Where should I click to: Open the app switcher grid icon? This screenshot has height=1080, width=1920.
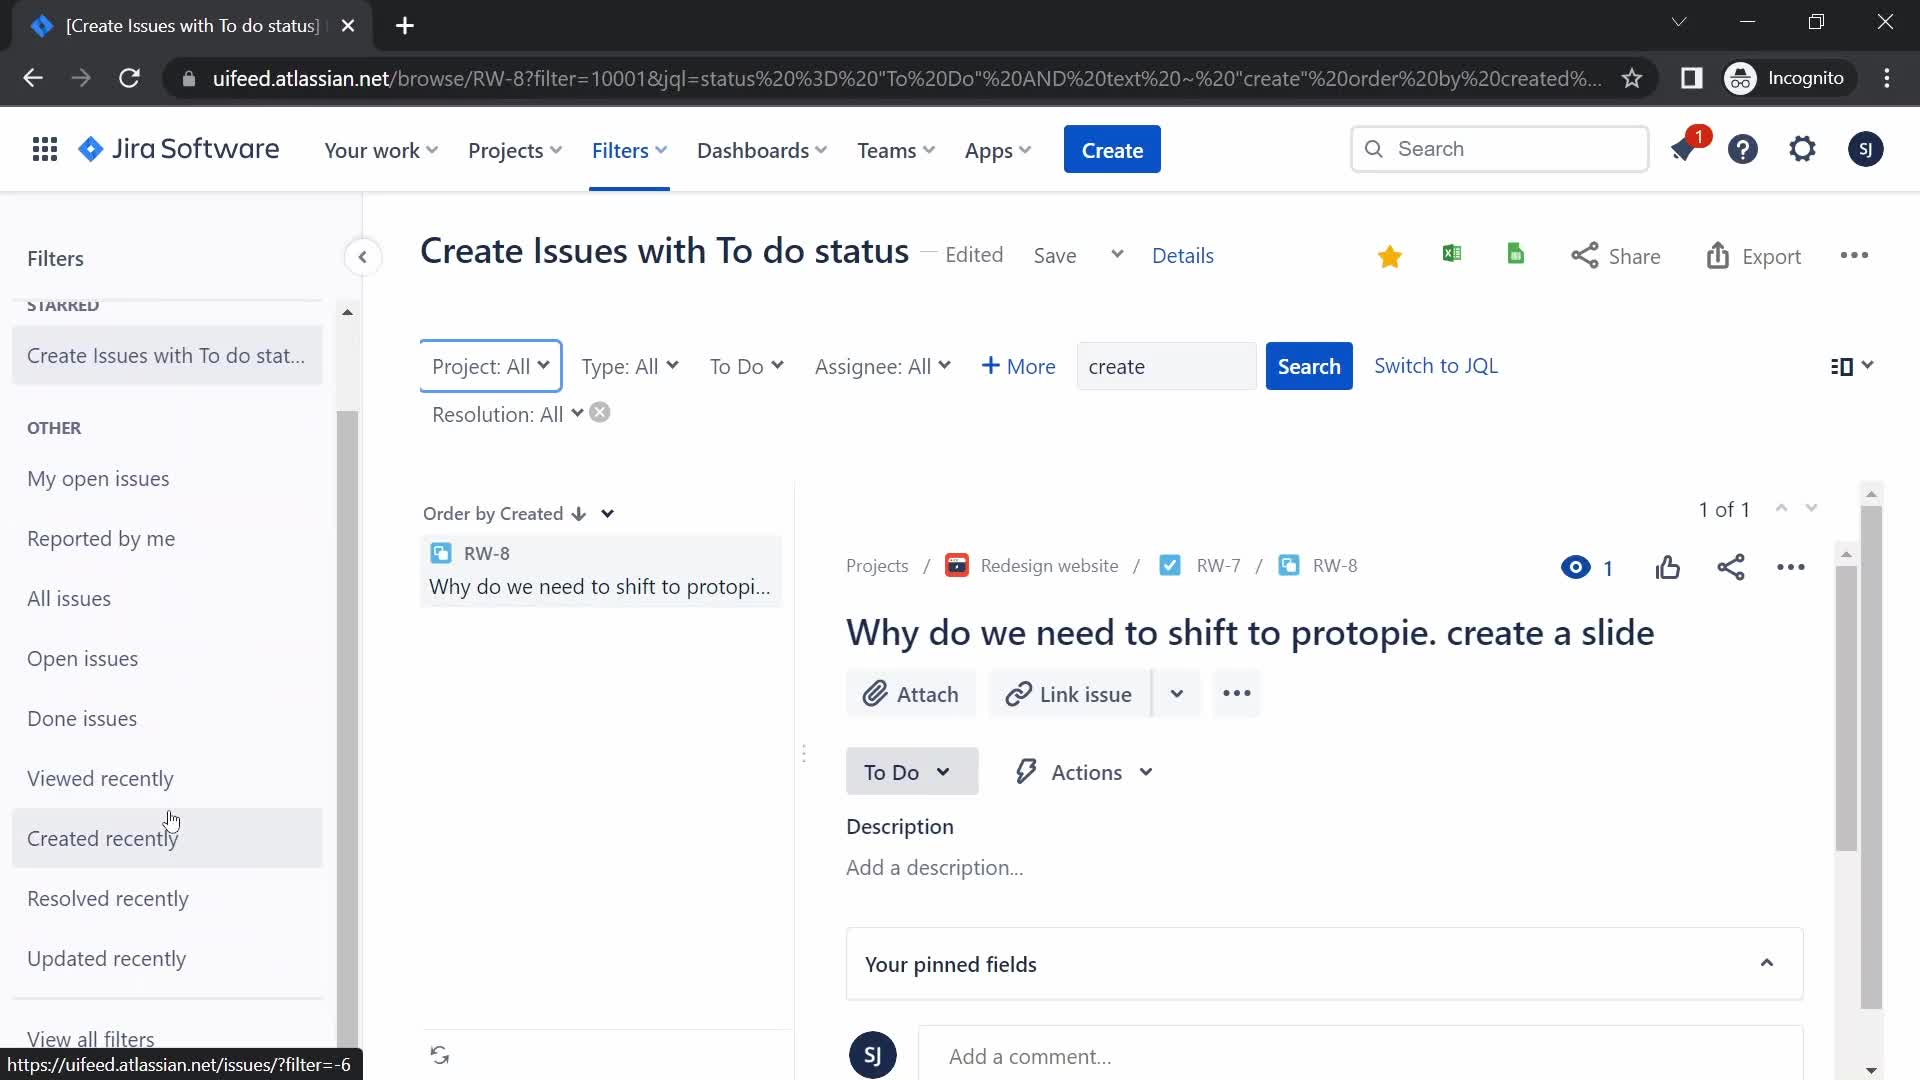[44, 150]
